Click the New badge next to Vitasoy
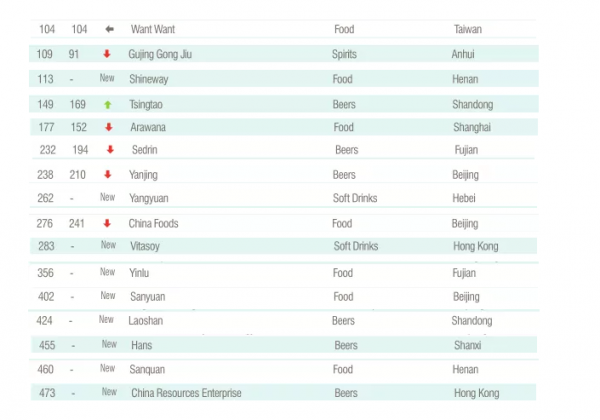The image size is (600, 420). 107,246
